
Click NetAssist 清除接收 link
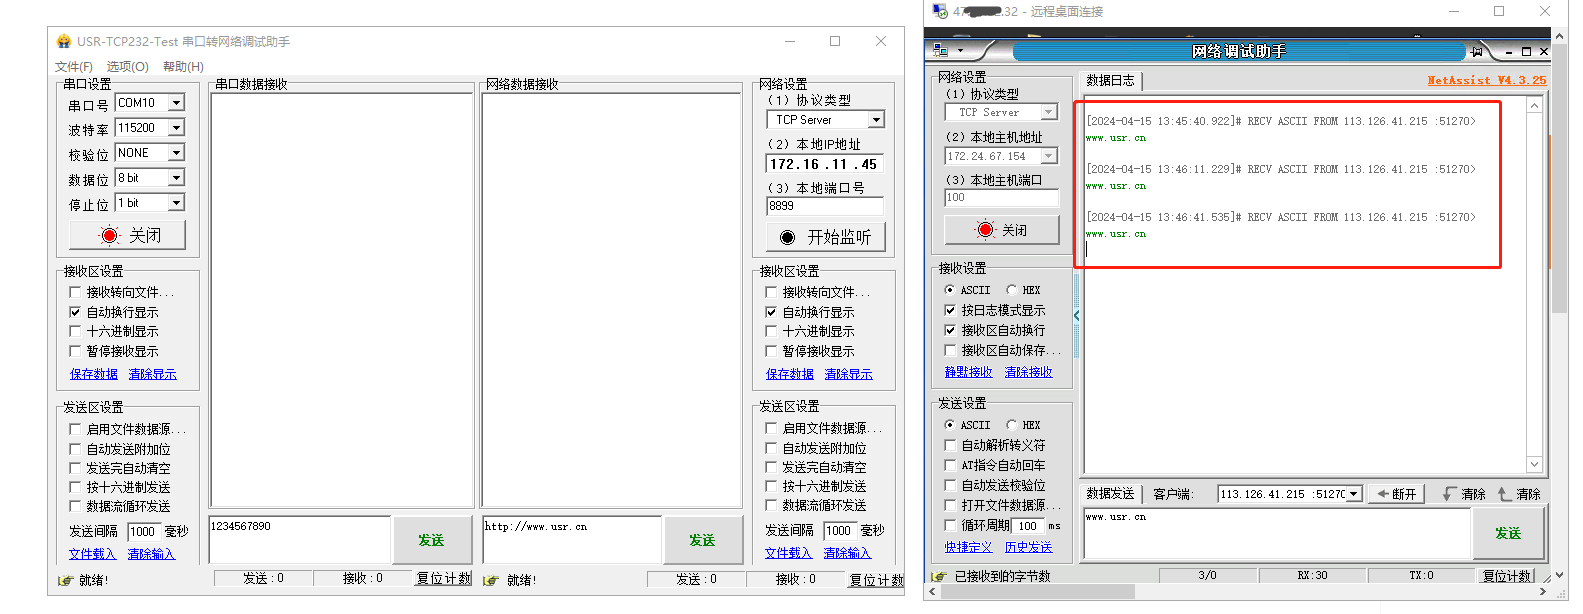point(1029,372)
